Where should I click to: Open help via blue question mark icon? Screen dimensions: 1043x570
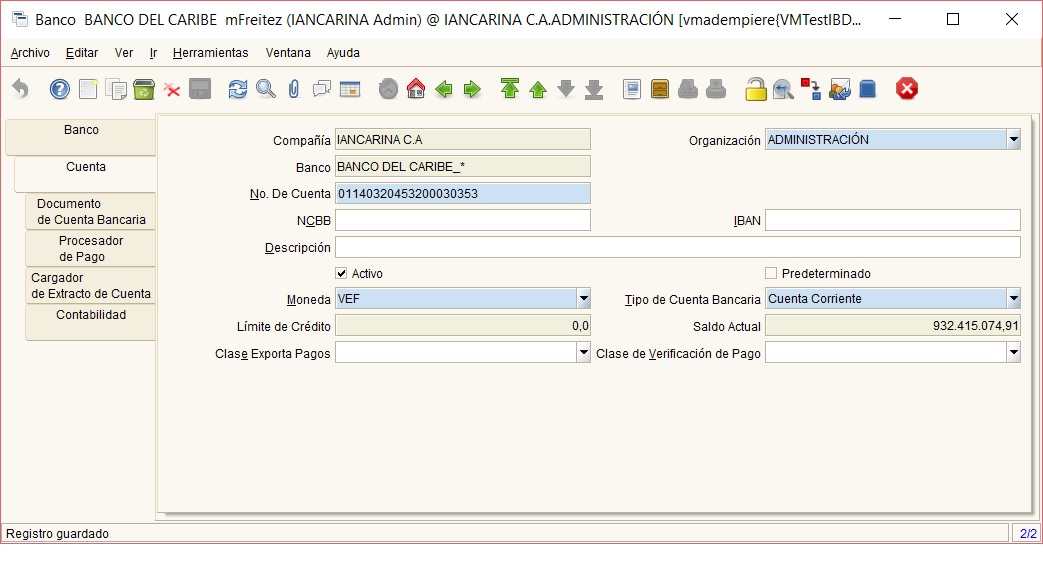tap(60, 88)
